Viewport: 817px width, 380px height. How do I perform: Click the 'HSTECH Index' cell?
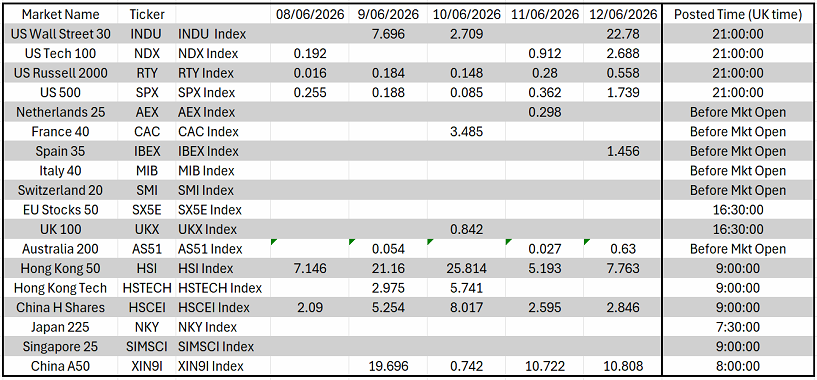[x=224, y=288]
